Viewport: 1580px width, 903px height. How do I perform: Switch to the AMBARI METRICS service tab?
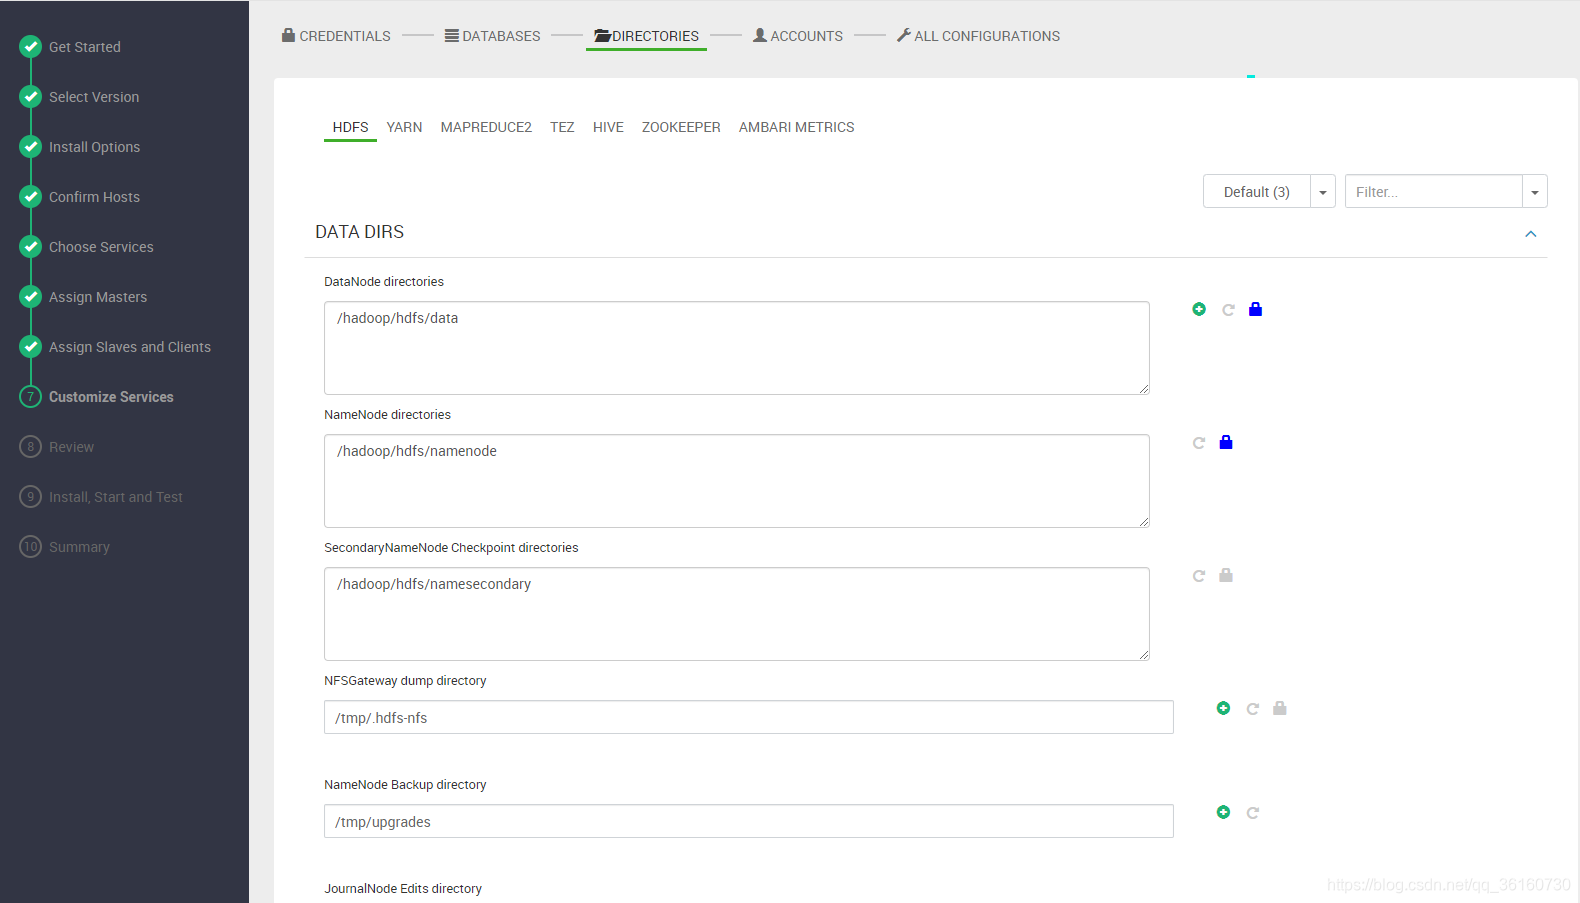click(797, 127)
